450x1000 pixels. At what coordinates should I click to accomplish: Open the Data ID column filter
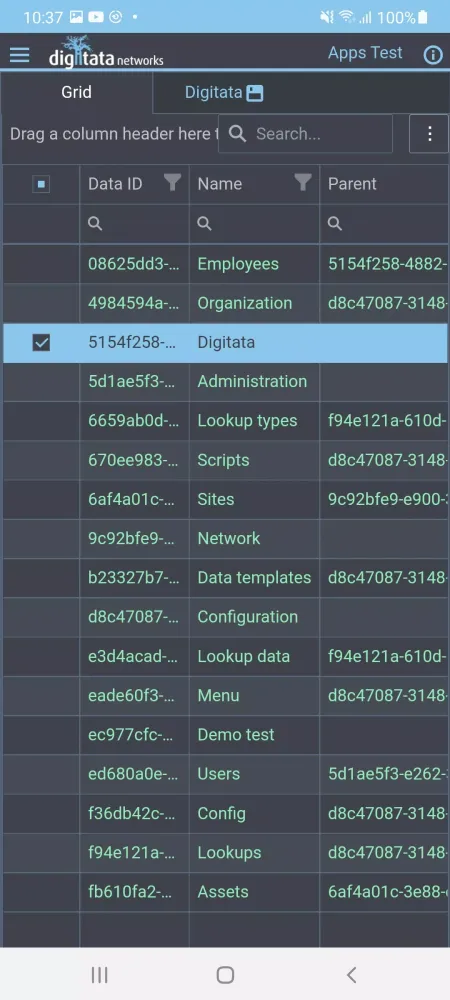tap(172, 183)
